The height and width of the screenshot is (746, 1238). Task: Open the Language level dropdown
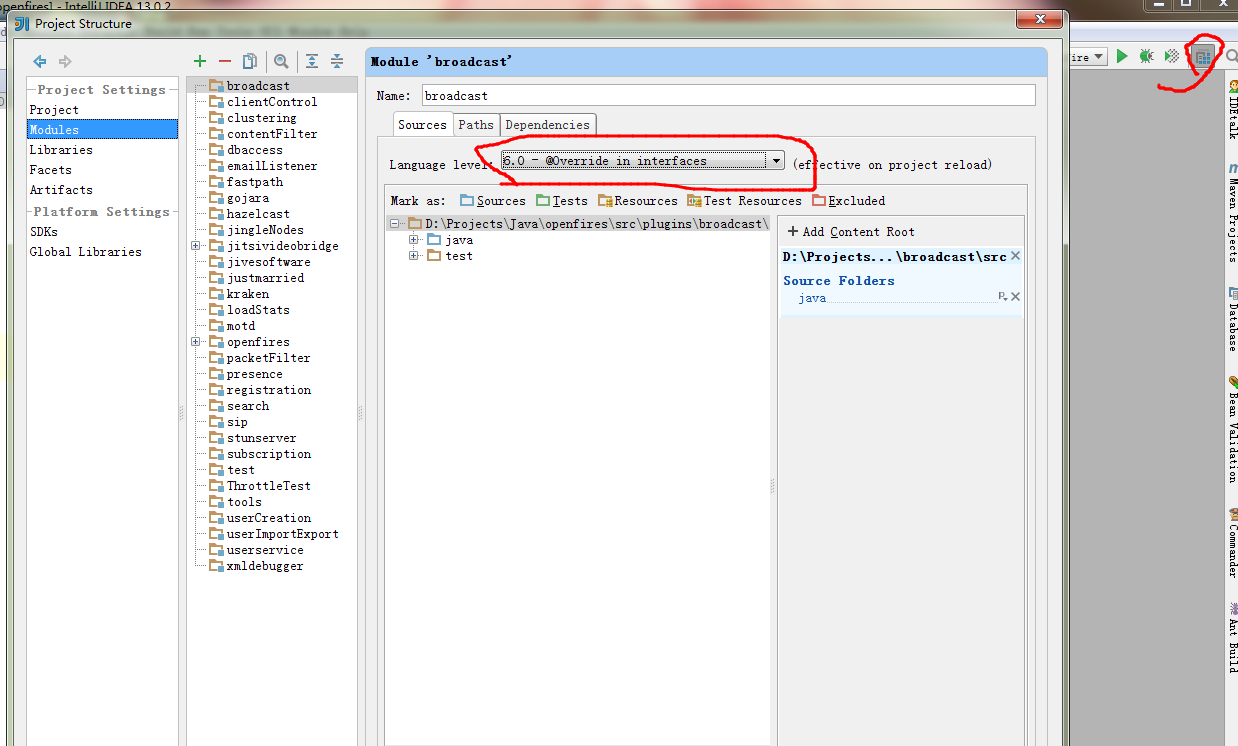777,160
